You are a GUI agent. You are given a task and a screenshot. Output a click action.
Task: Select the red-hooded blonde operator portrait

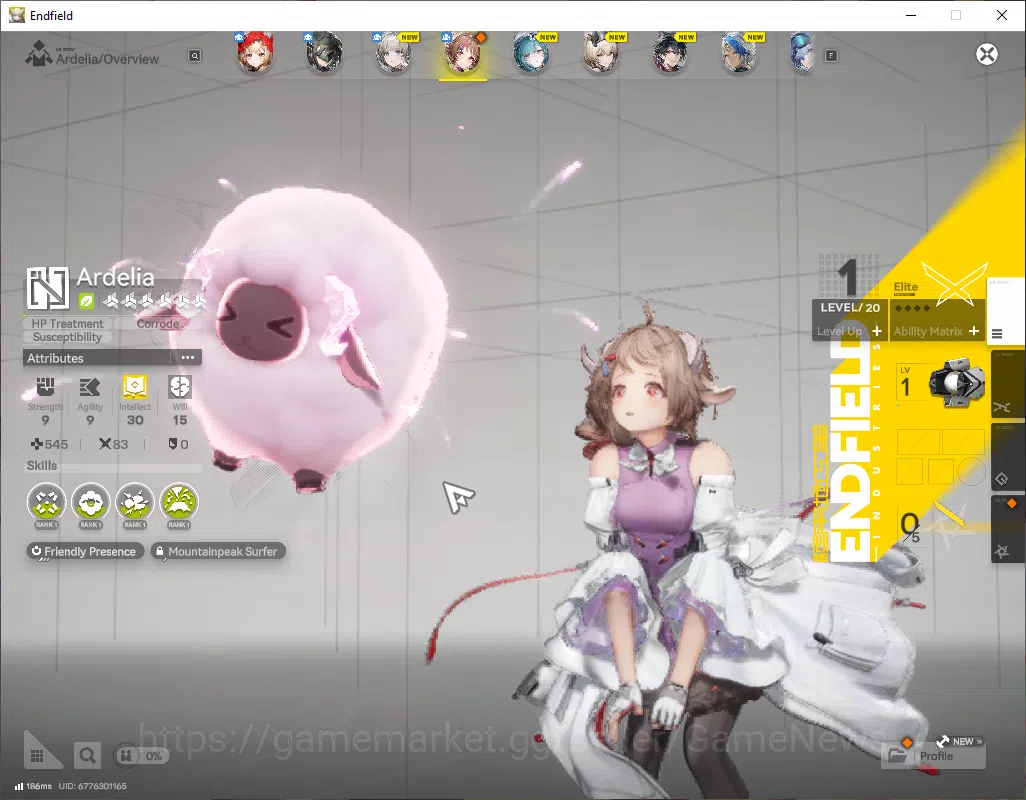(255, 54)
